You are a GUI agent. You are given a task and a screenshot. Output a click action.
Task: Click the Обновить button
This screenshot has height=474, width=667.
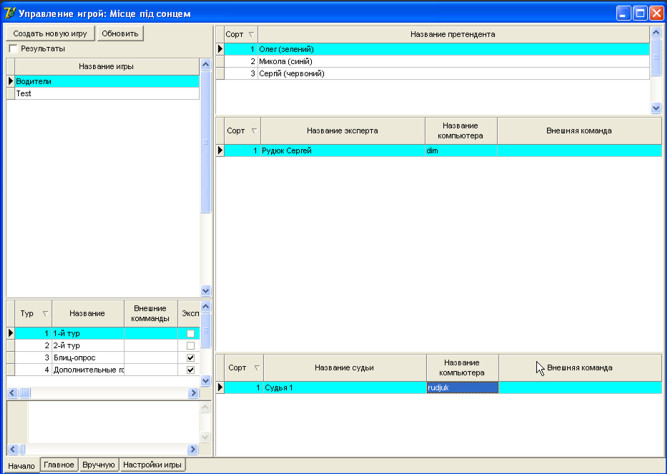click(120, 33)
